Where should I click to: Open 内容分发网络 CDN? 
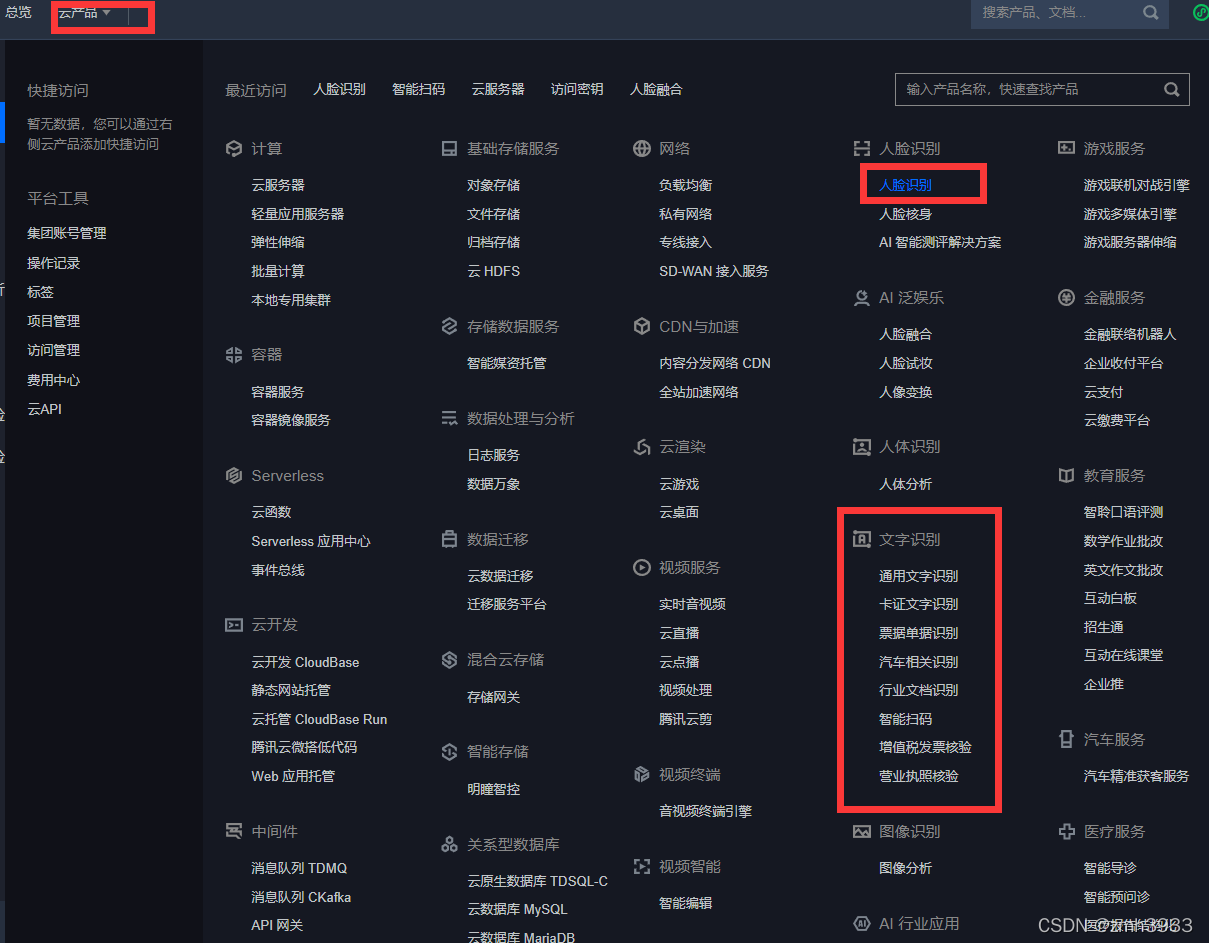click(715, 363)
